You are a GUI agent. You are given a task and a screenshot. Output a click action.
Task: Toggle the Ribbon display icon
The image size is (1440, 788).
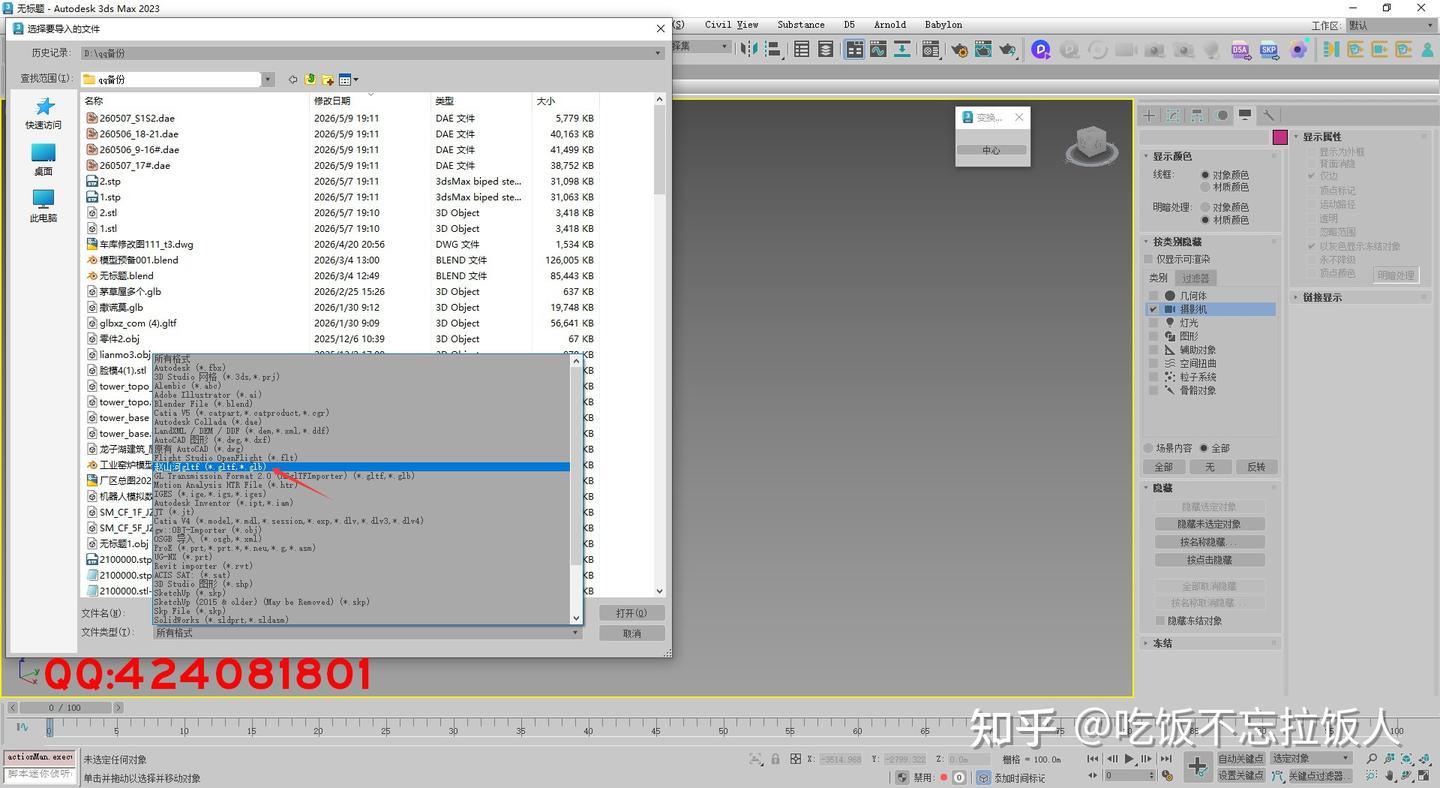[x=854, y=49]
